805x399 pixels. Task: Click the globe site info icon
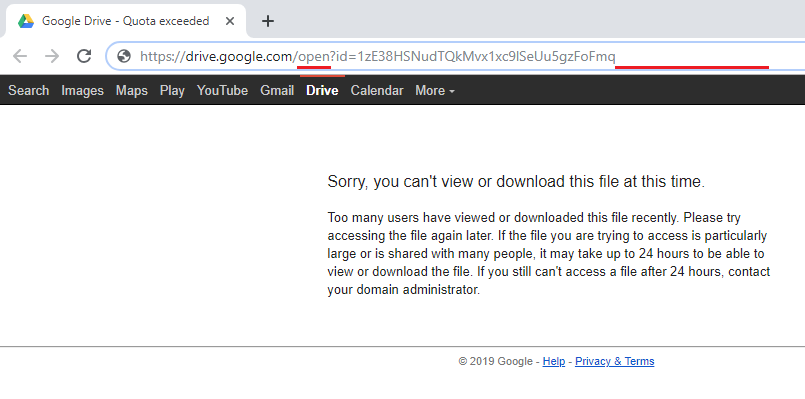124,56
